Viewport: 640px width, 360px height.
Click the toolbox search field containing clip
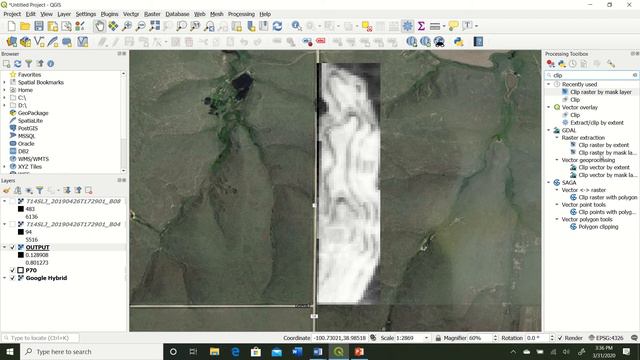[592, 75]
